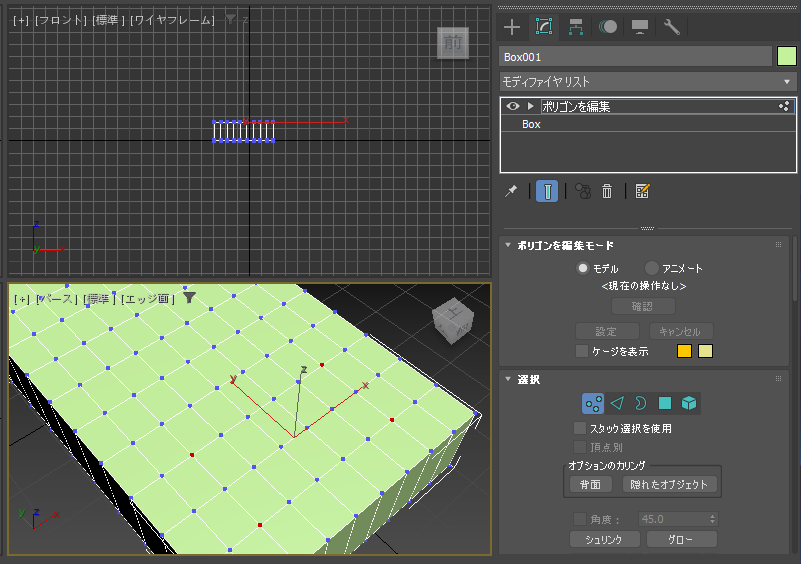The image size is (801, 564).
Task: Open the Display panel tab
Action: click(x=640, y=27)
